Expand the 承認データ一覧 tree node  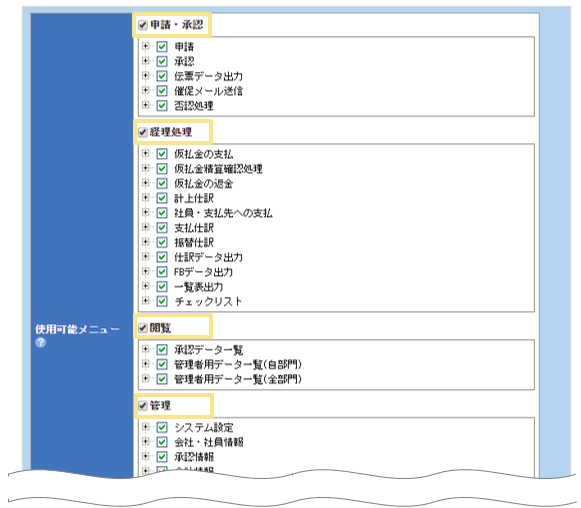coord(146,349)
